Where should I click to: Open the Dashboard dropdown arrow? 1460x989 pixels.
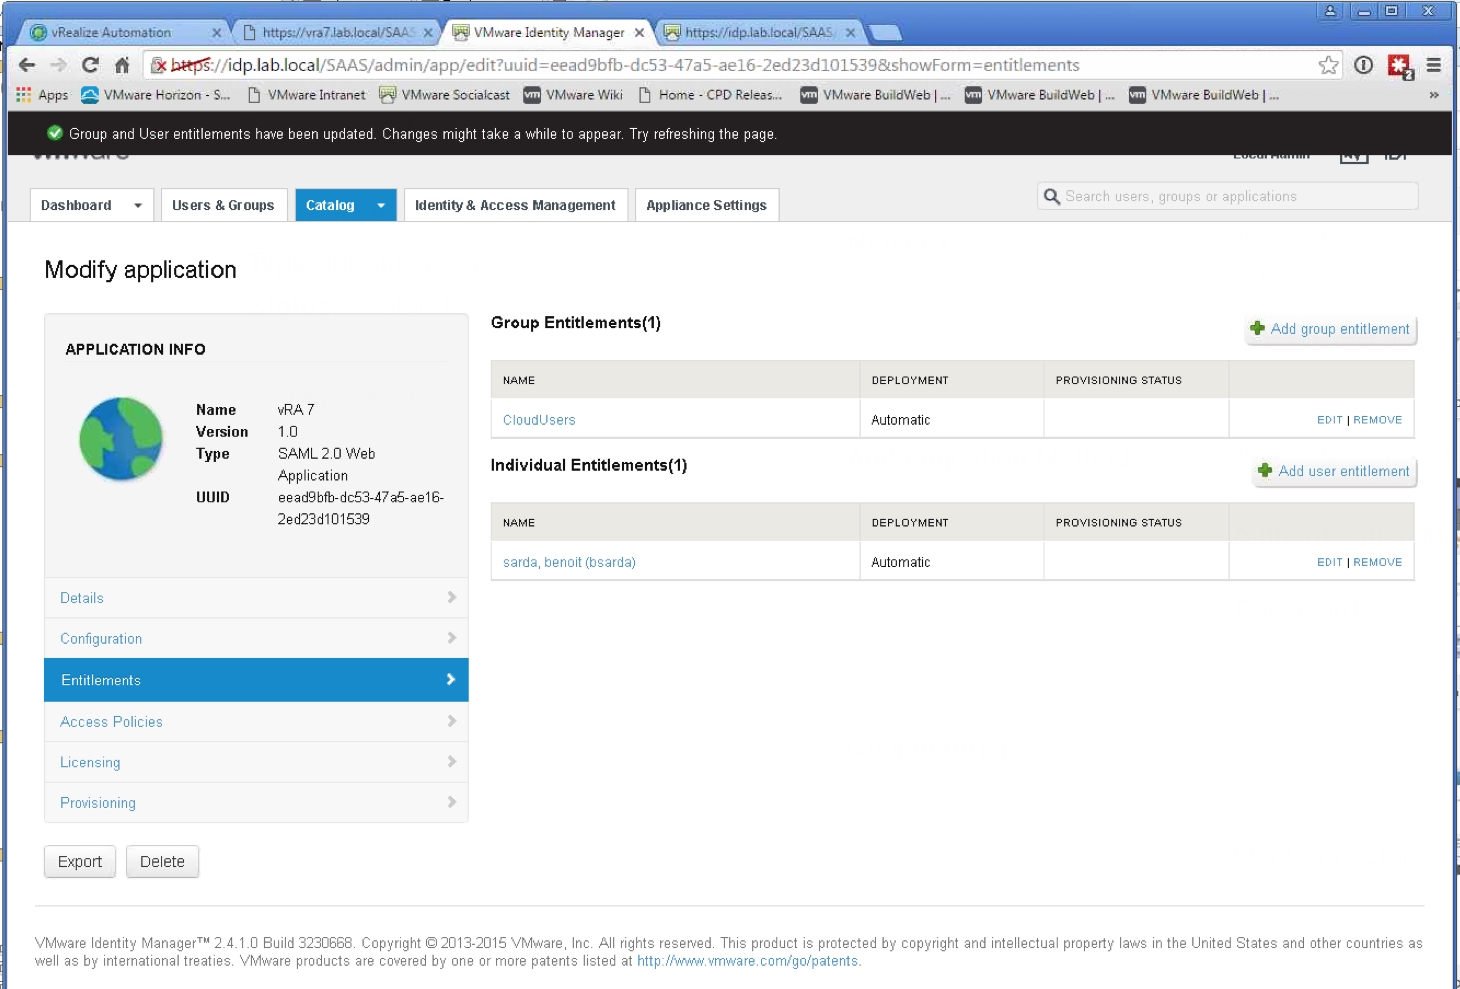click(x=138, y=205)
